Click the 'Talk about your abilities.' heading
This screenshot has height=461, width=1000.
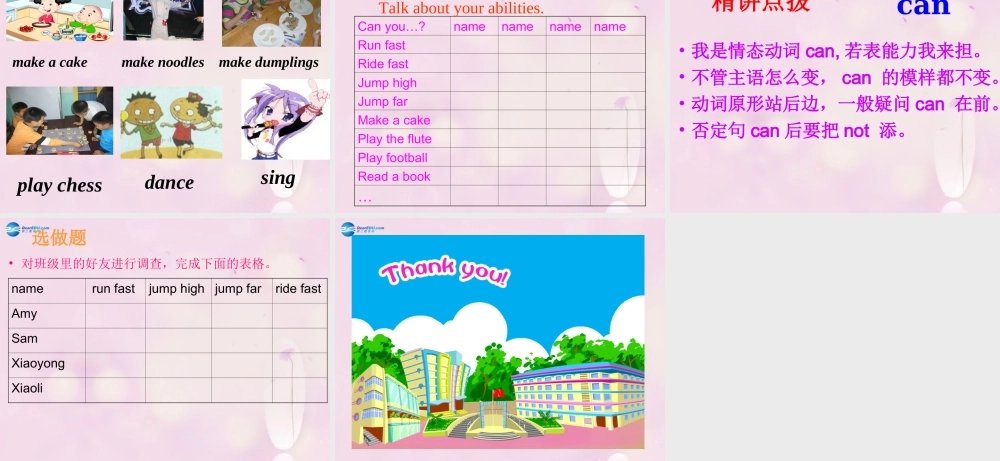click(461, 8)
